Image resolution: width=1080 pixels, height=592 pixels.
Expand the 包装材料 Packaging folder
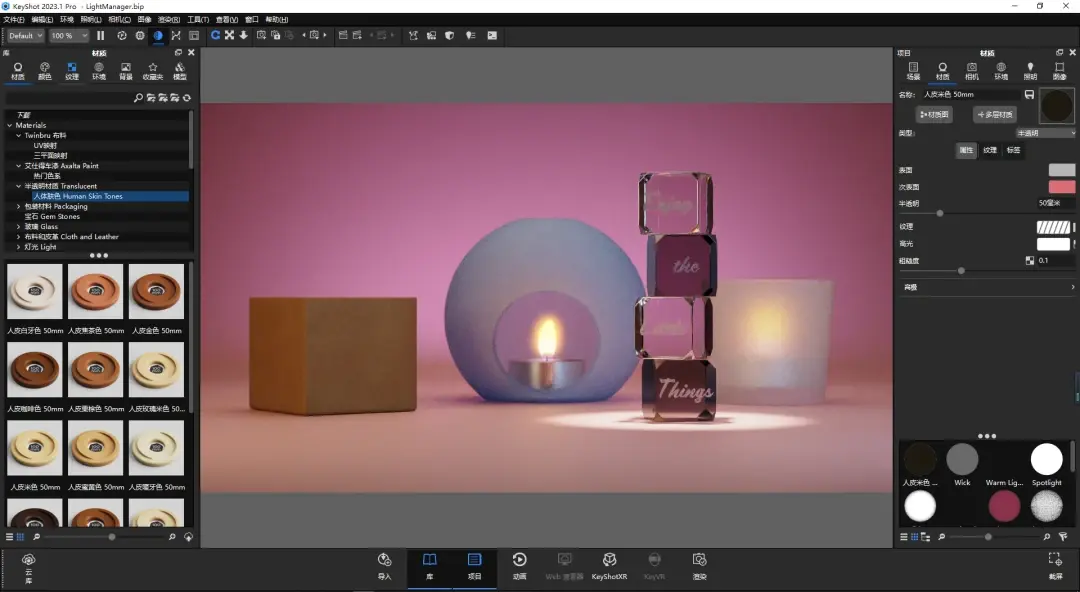19,206
